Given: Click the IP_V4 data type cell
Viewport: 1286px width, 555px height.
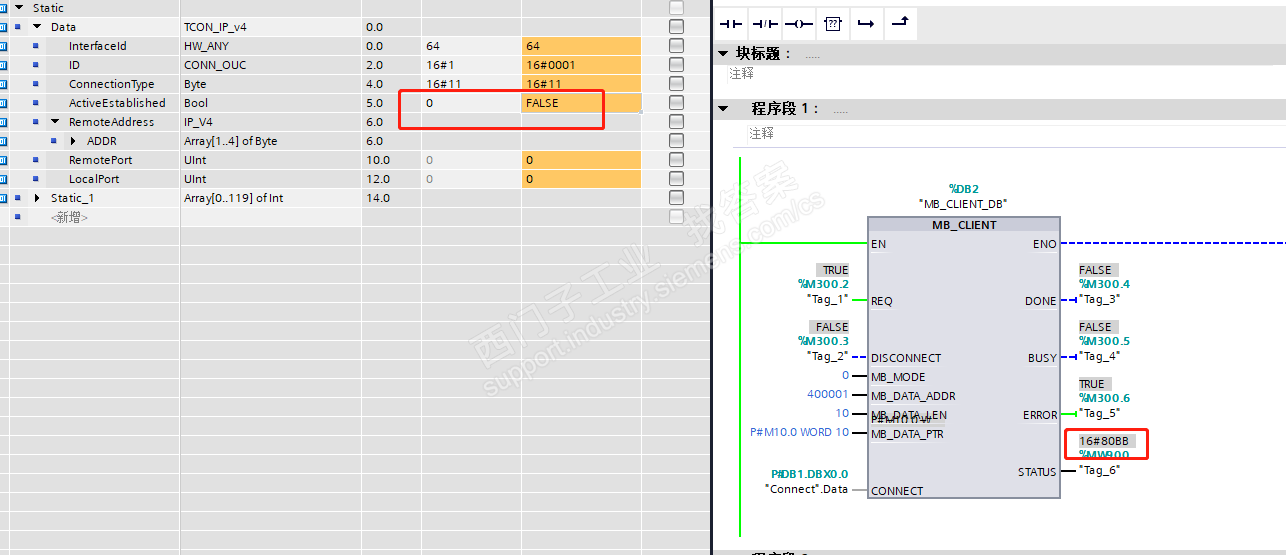Looking at the screenshot, I should click(x=271, y=122).
